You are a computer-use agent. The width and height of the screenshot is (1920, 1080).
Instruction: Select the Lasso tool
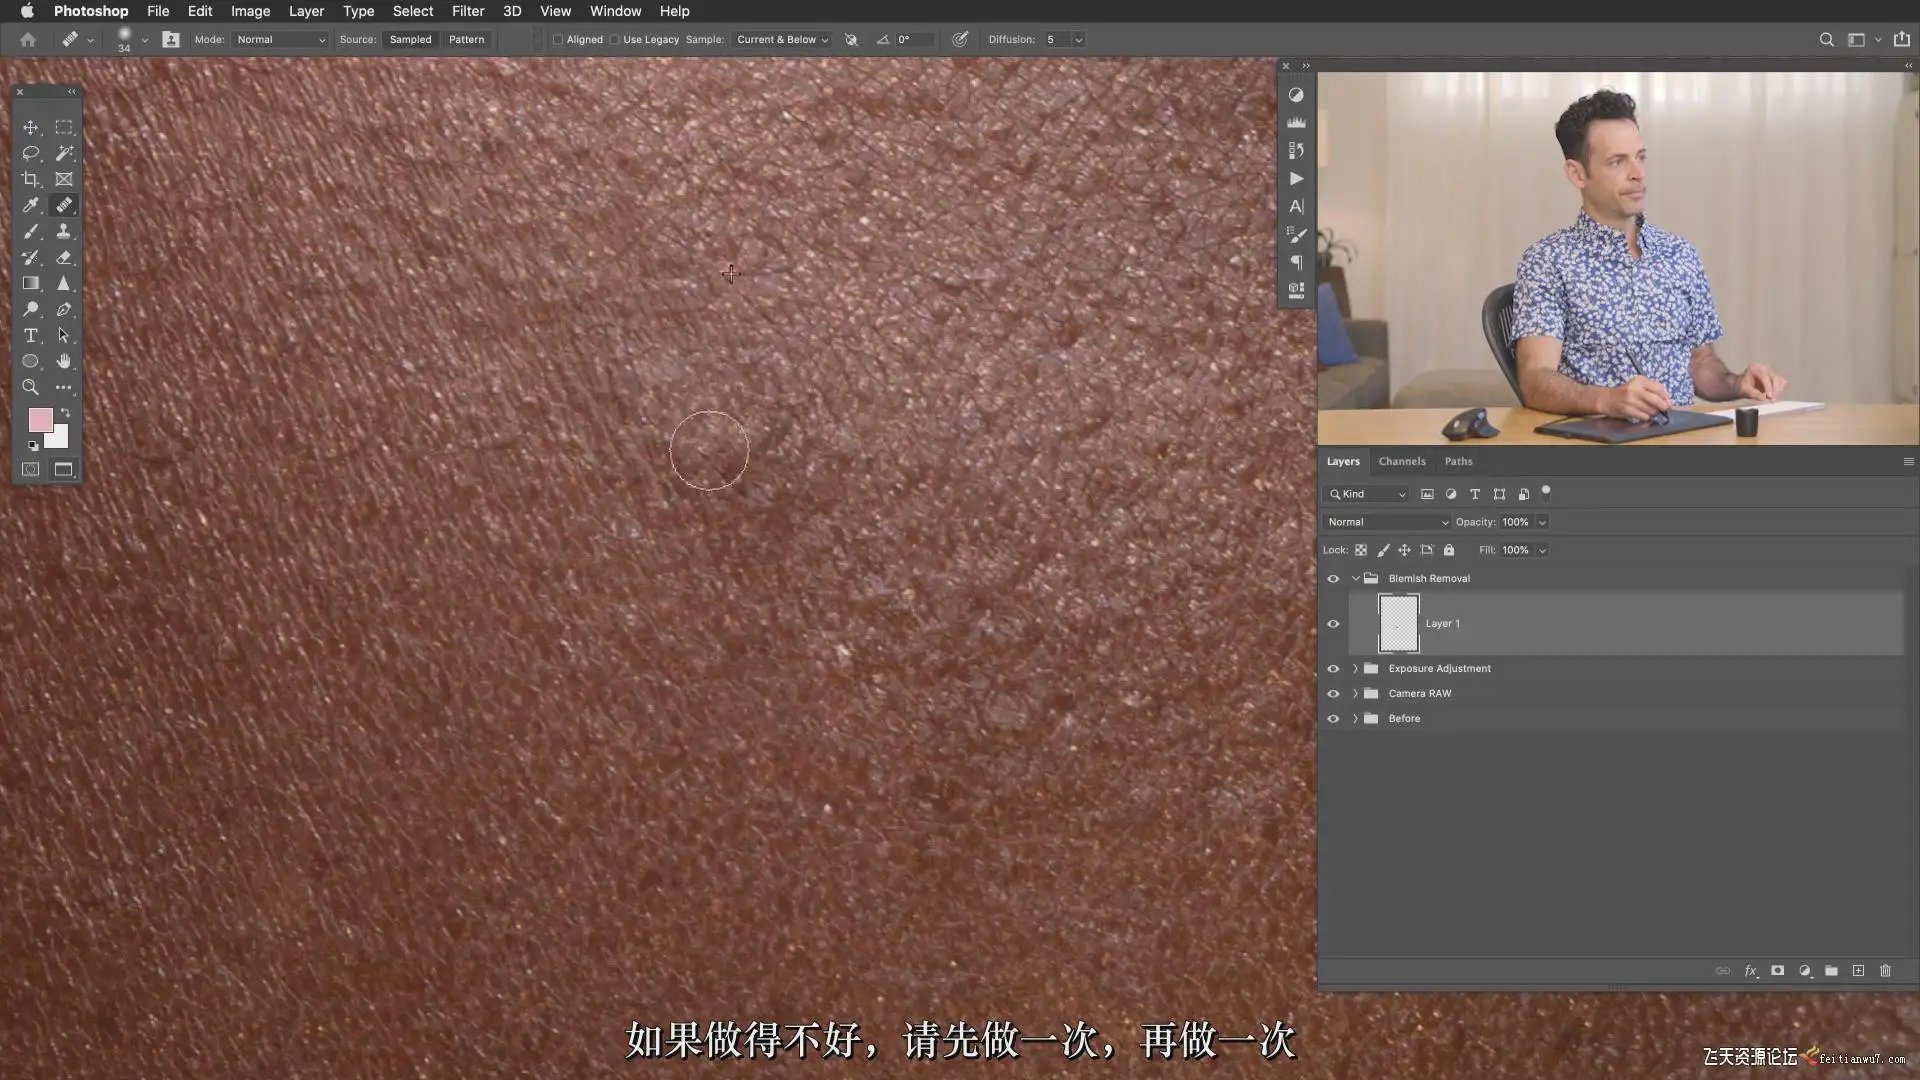pos(30,153)
